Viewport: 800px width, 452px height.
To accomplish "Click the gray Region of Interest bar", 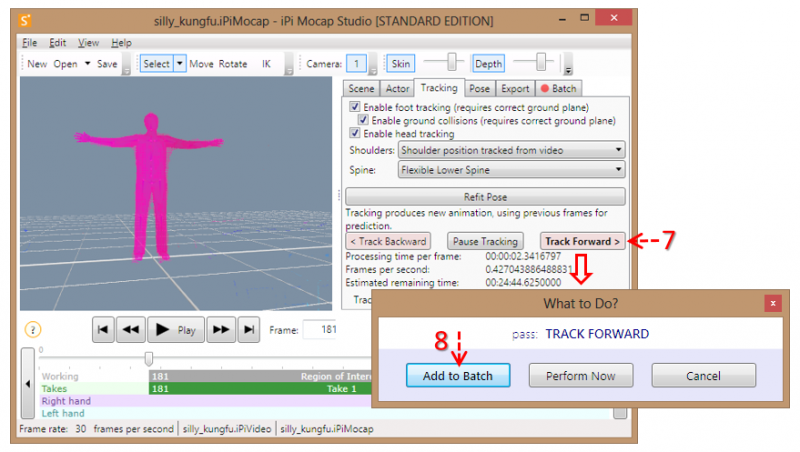I will pyautogui.click(x=260, y=376).
